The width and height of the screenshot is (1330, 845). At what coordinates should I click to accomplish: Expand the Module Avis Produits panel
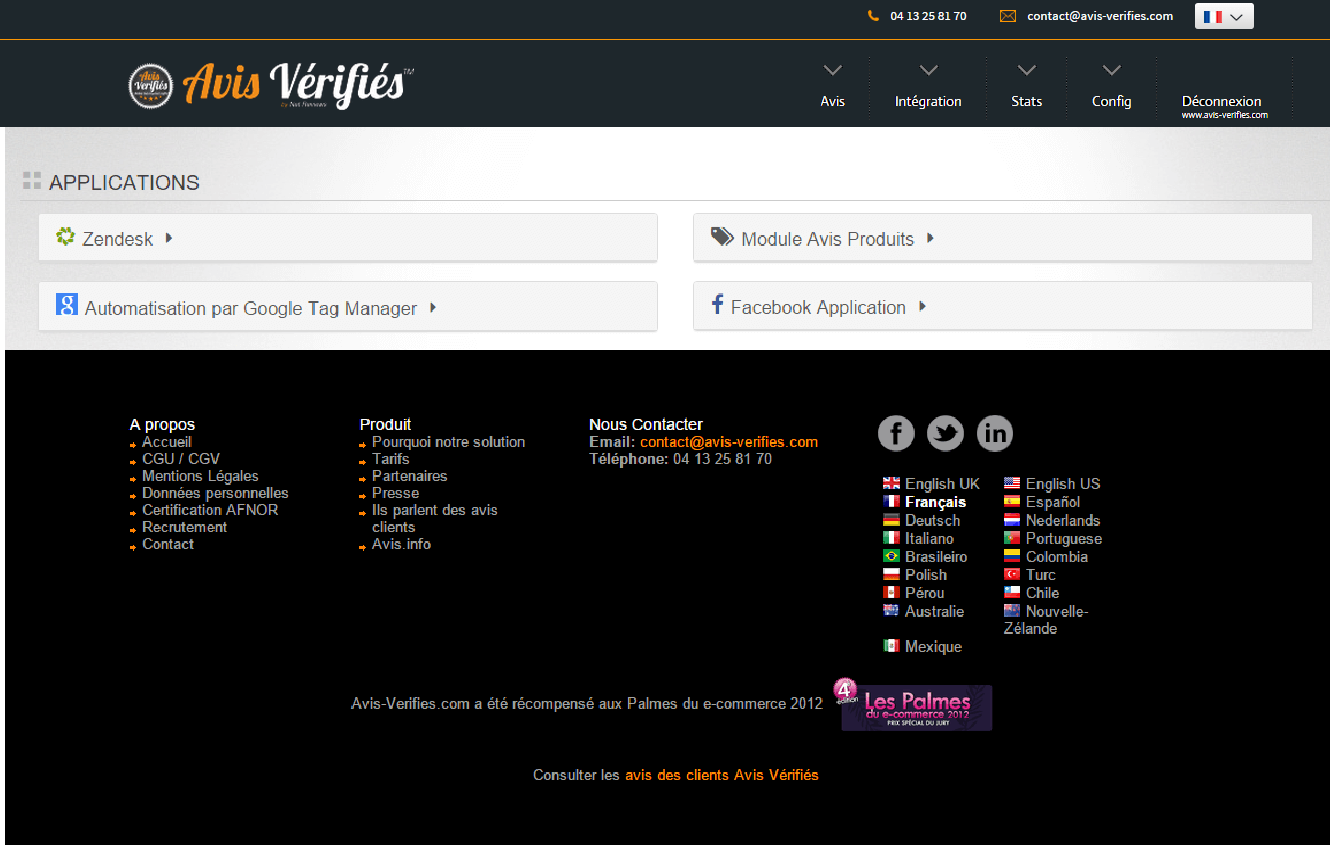(1003, 238)
